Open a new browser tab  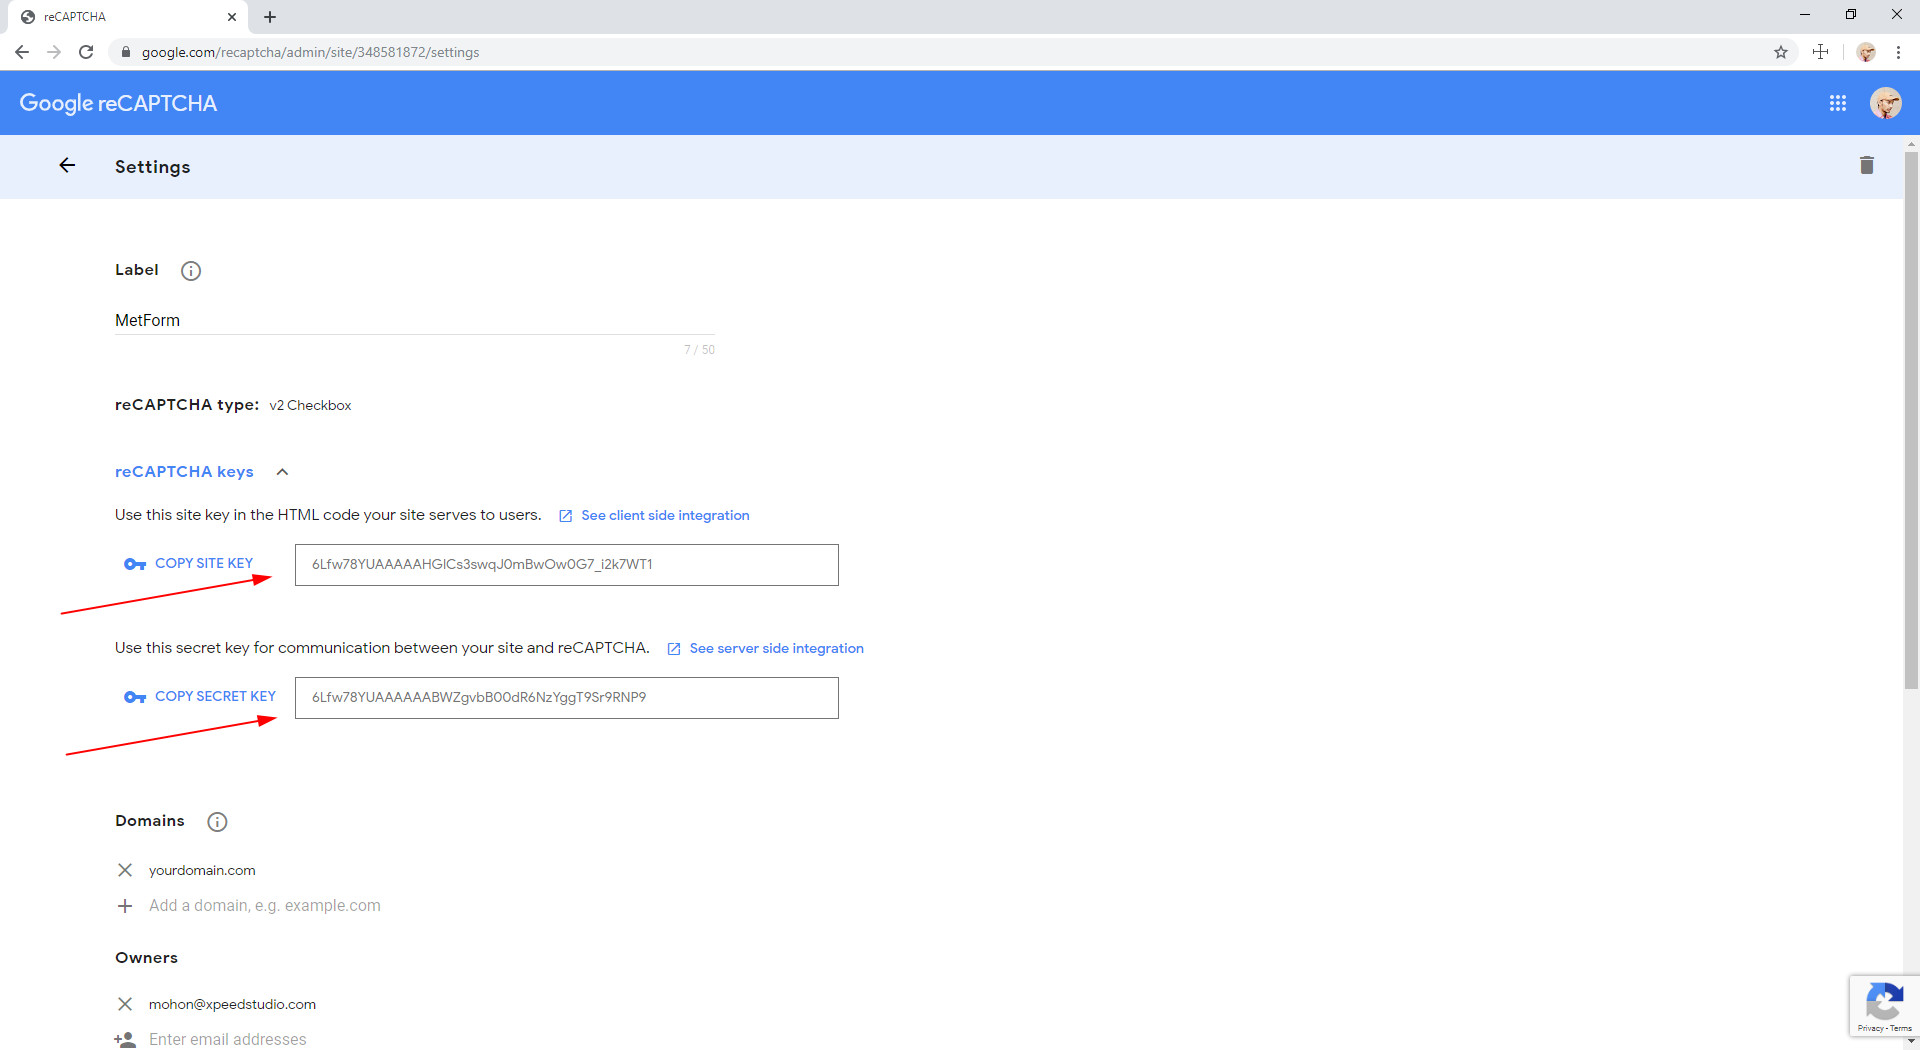(x=270, y=17)
